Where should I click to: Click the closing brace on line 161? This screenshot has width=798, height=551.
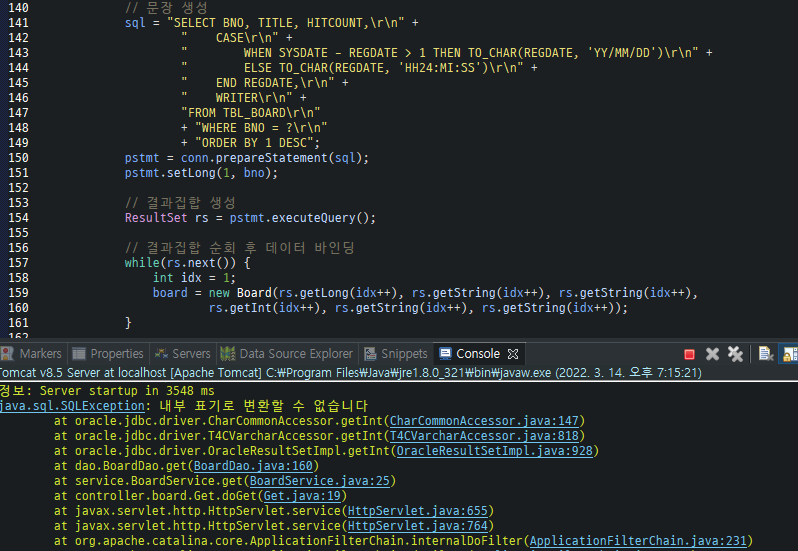click(128, 323)
